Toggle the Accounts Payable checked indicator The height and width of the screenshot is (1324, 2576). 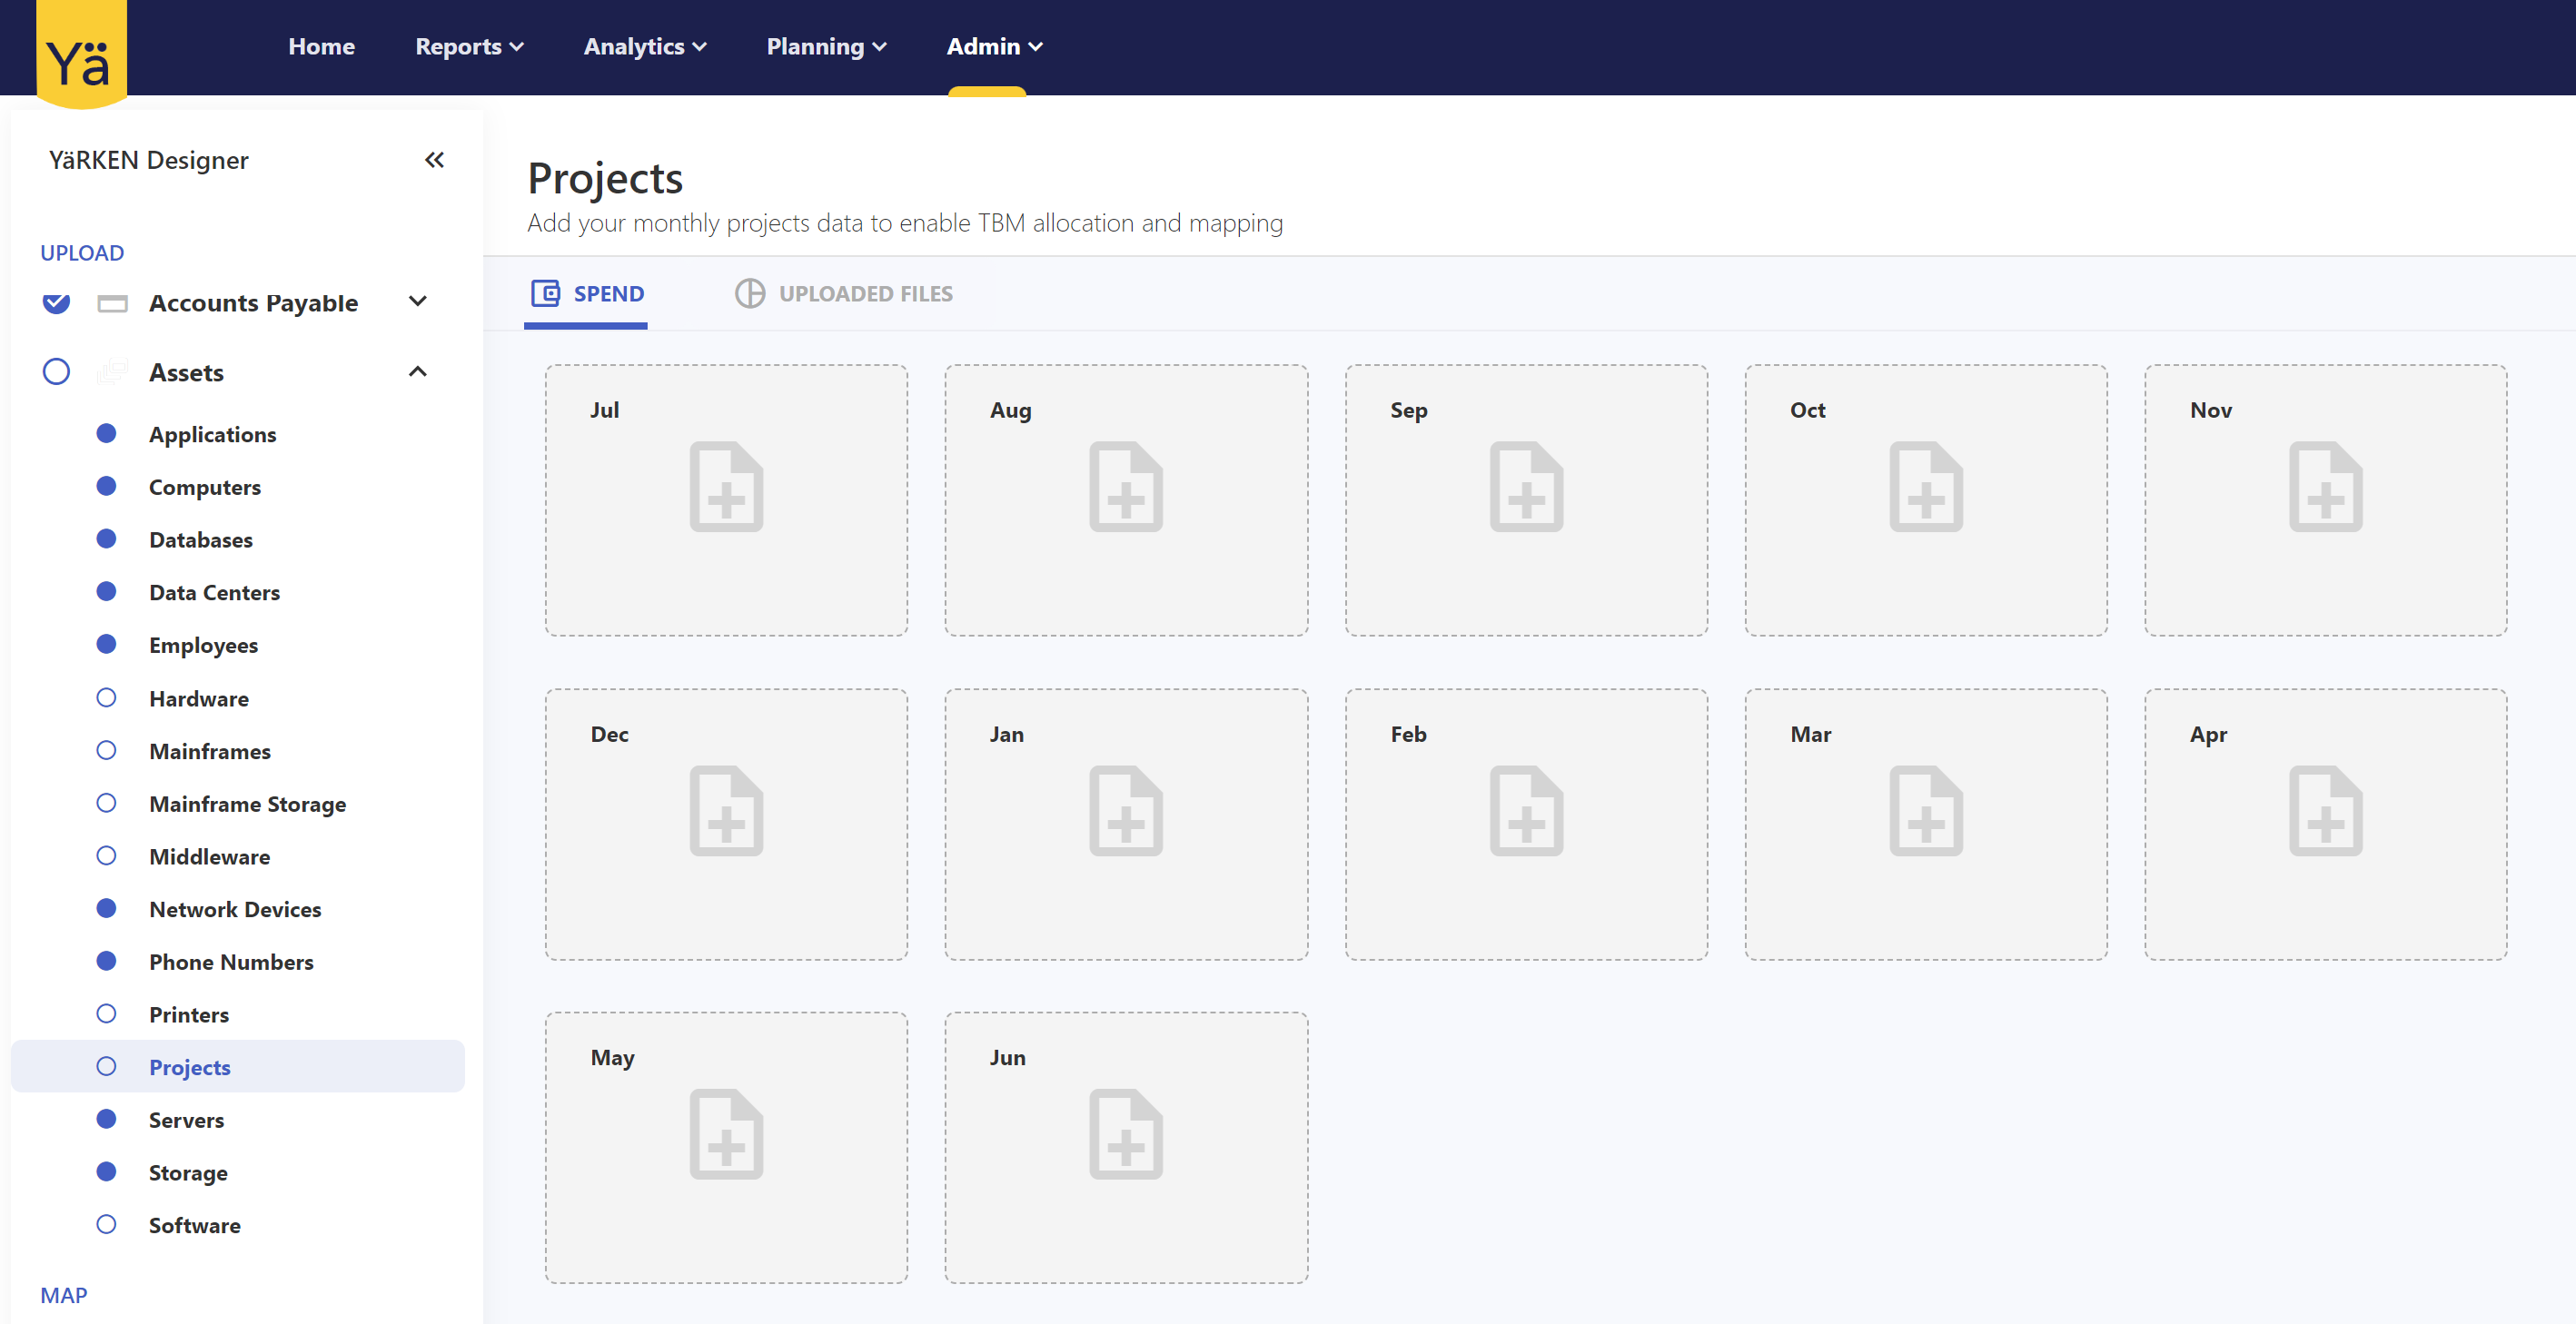click(x=56, y=302)
